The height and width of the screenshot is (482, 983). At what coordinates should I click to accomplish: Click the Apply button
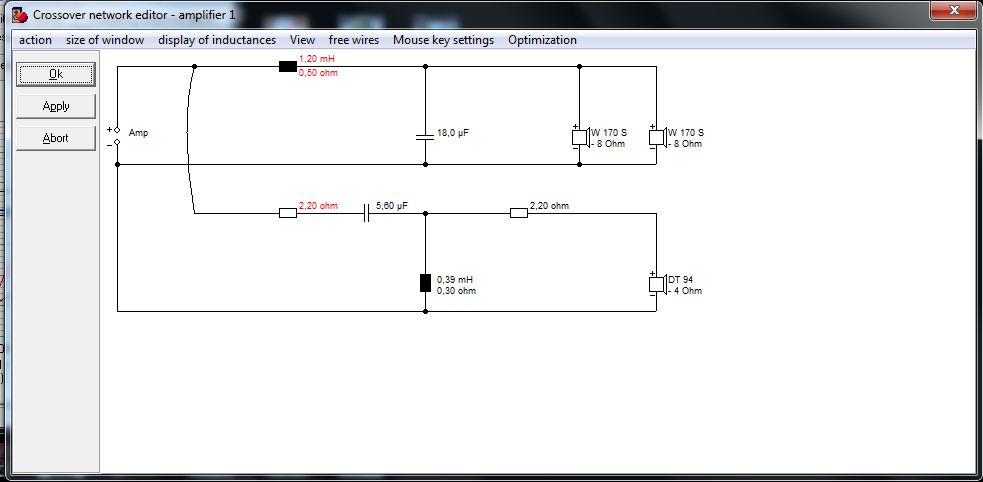point(56,106)
